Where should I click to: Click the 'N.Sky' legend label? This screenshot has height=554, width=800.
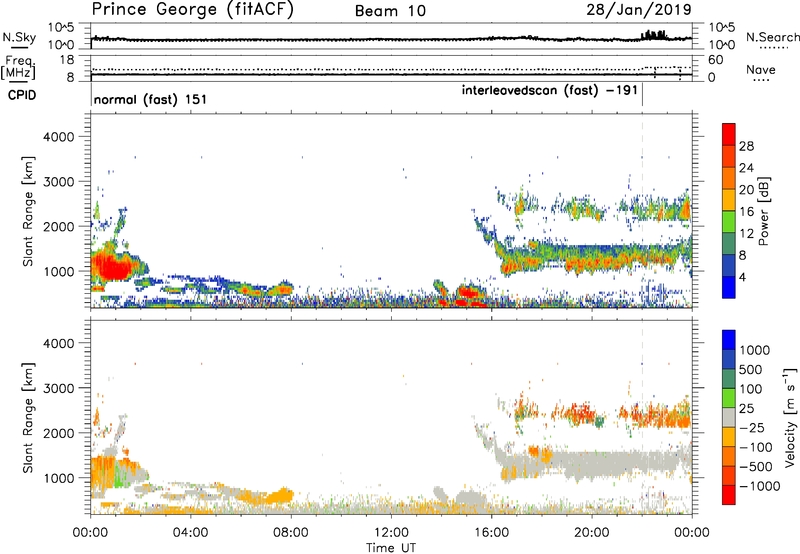[19, 37]
